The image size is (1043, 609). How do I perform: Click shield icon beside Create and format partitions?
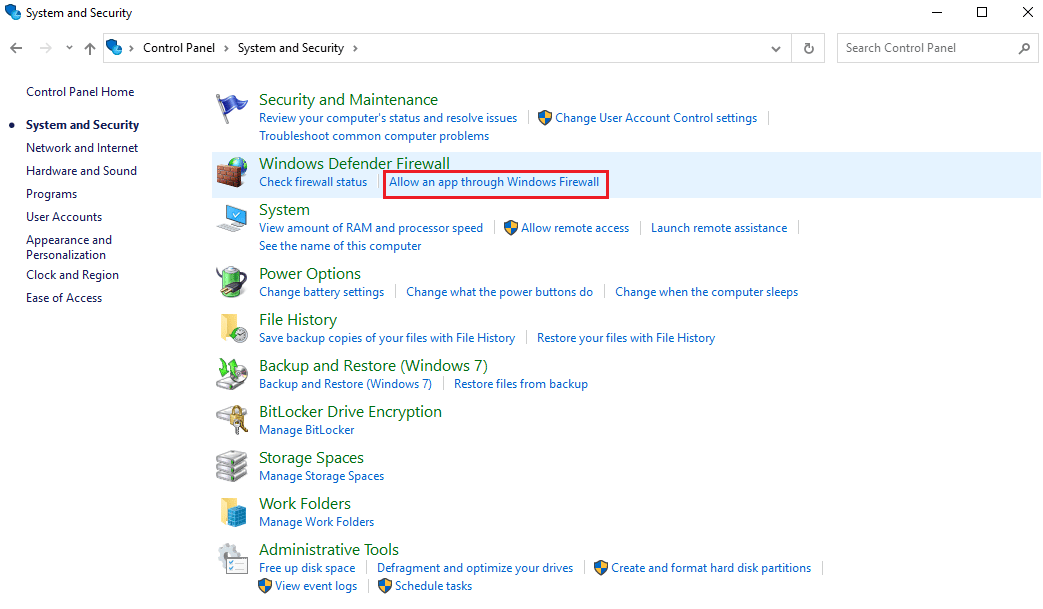tap(601, 568)
